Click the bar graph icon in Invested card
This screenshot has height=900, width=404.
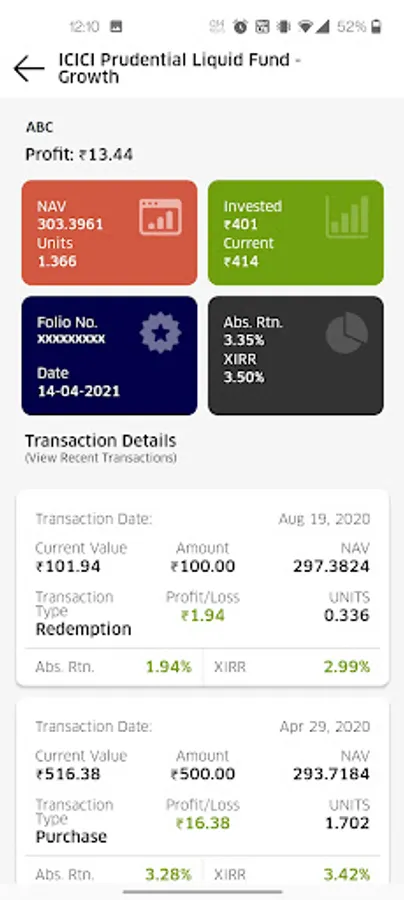click(x=347, y=216)
